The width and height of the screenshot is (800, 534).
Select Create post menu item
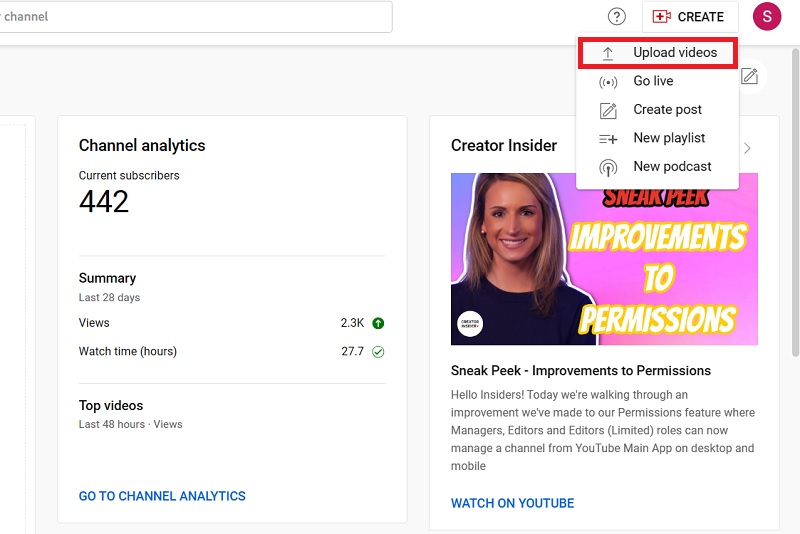(x=658, y=110)
